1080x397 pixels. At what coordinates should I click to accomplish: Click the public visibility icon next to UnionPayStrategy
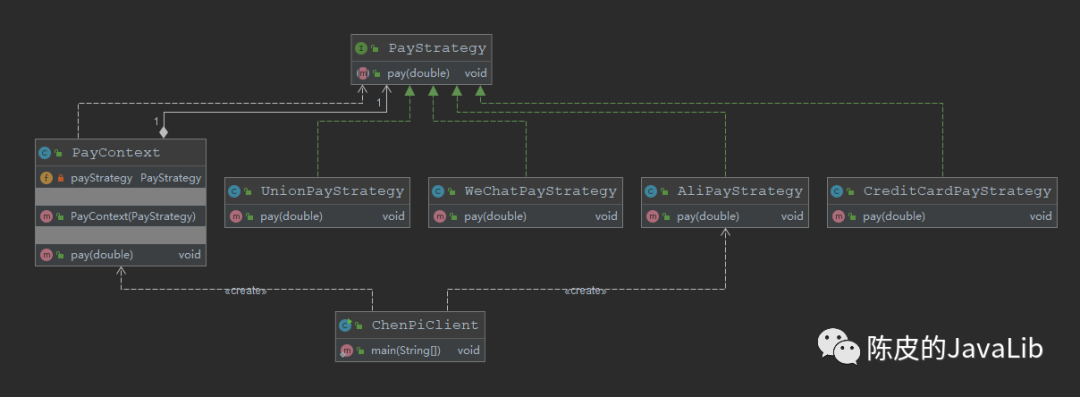click(248, 192)
